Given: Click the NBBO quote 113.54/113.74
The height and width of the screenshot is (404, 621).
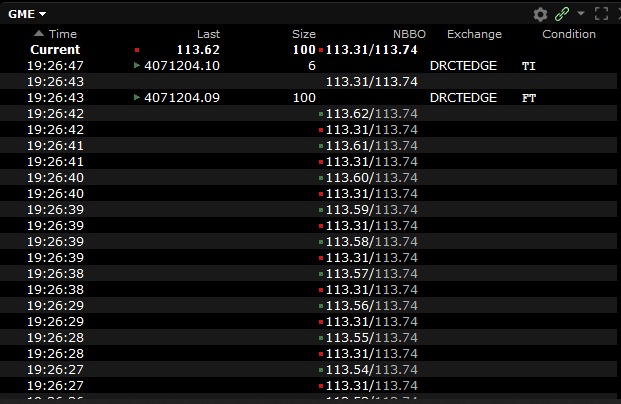Looking at the screenshot, I should tap(371, 370).
